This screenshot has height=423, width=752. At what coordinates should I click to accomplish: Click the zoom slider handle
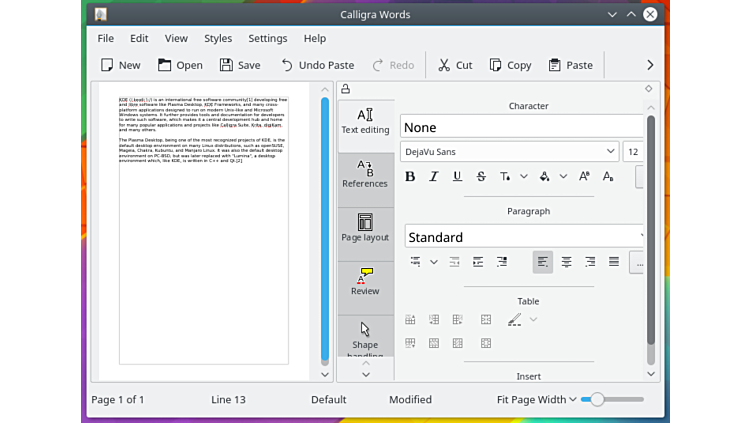click(597, 400)
